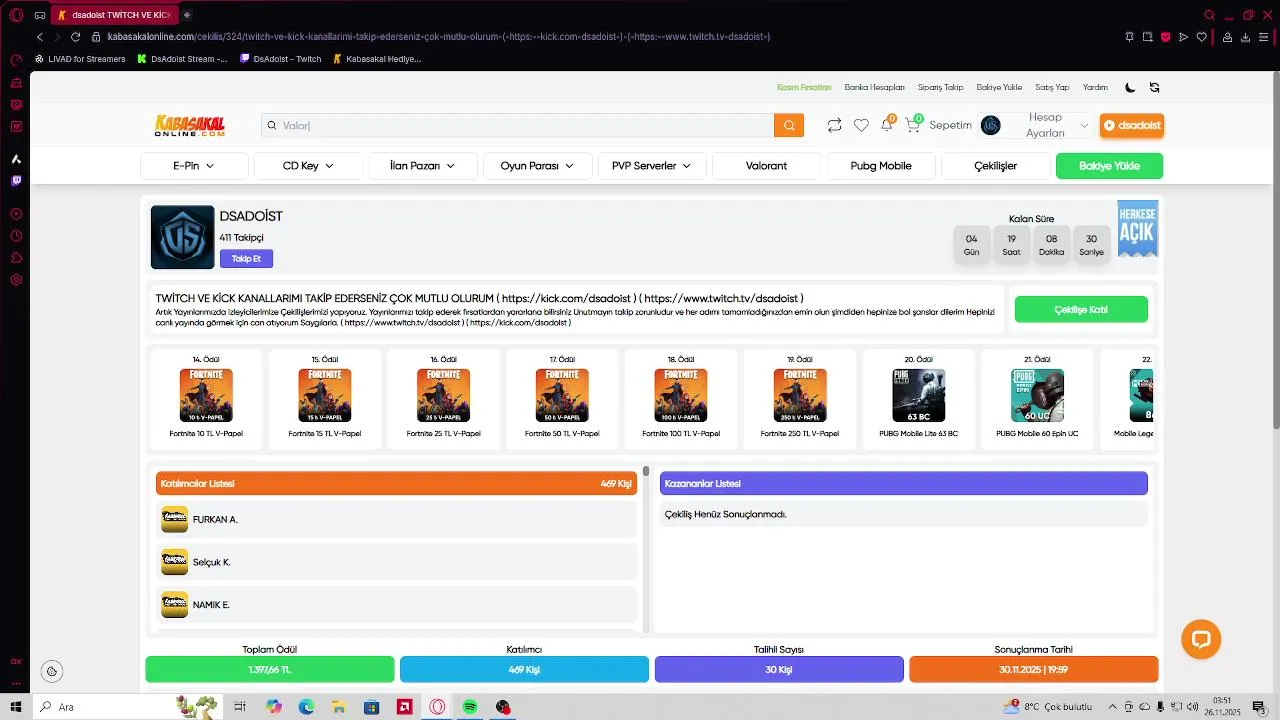Select PUBG Mobile 60 Epin UC prize
1280x720 pixels.
point(1037,398)
